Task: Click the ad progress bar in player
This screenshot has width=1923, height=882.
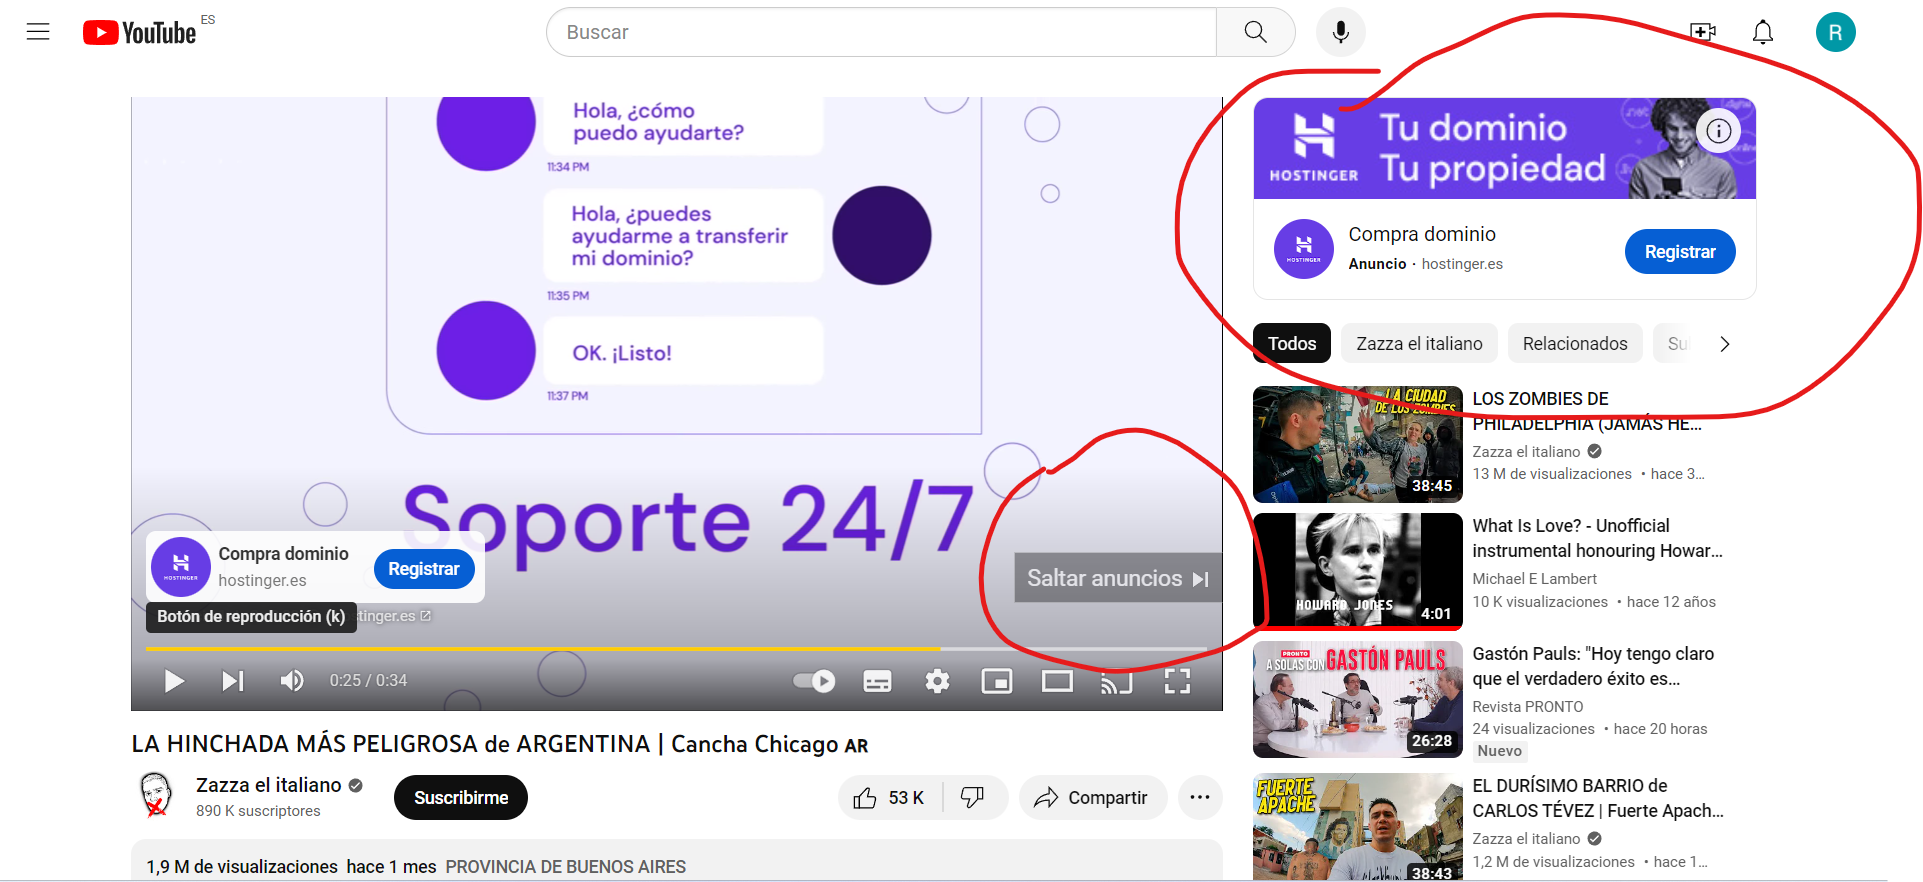Action: click(x=676, y=649)
